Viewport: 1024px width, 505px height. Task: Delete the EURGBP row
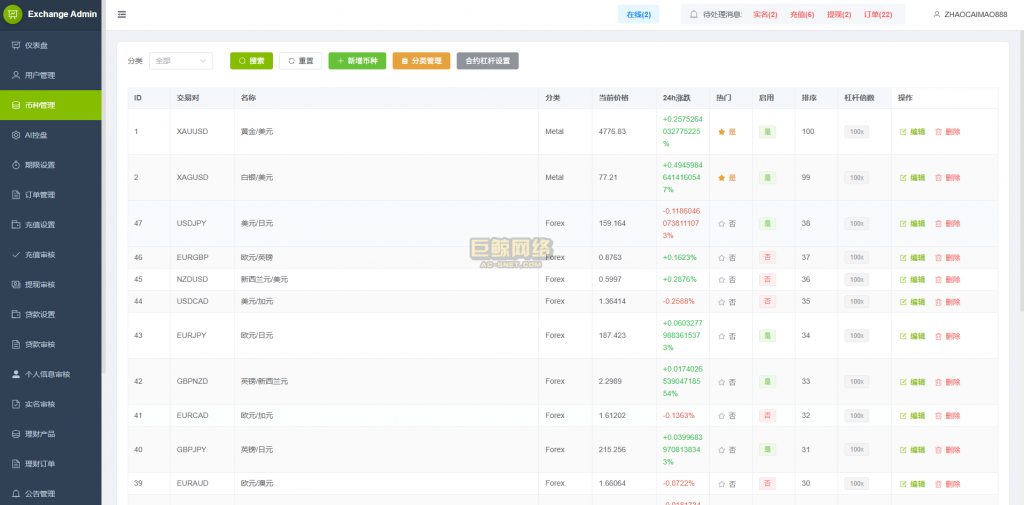click(x=948, y=257)
